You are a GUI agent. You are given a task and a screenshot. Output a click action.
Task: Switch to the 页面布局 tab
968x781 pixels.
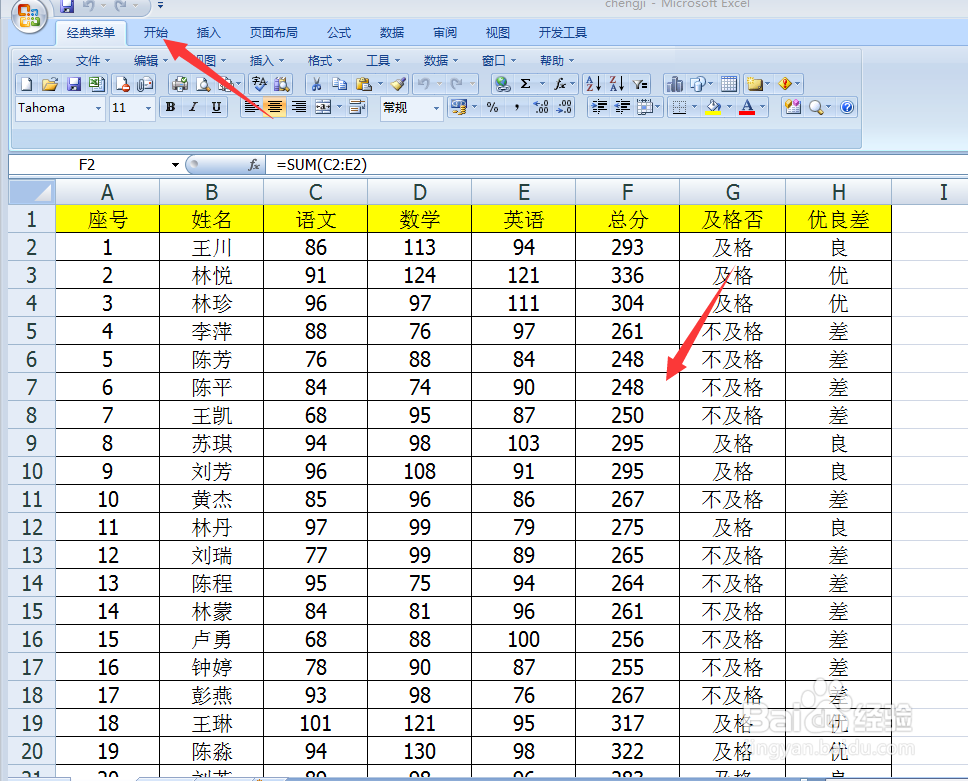point(273,33)
